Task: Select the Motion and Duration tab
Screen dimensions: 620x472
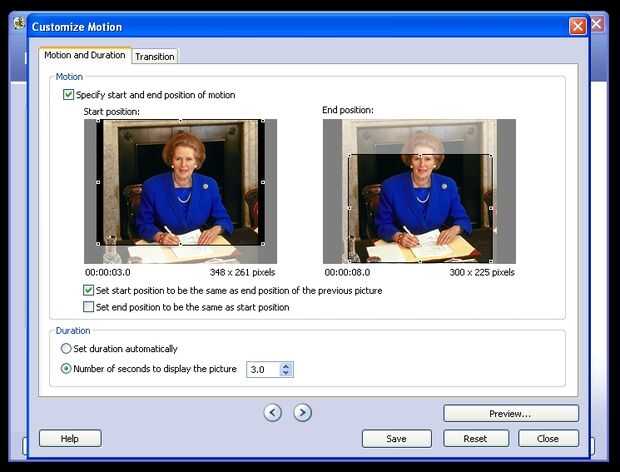Action: (x=85, y=55)
